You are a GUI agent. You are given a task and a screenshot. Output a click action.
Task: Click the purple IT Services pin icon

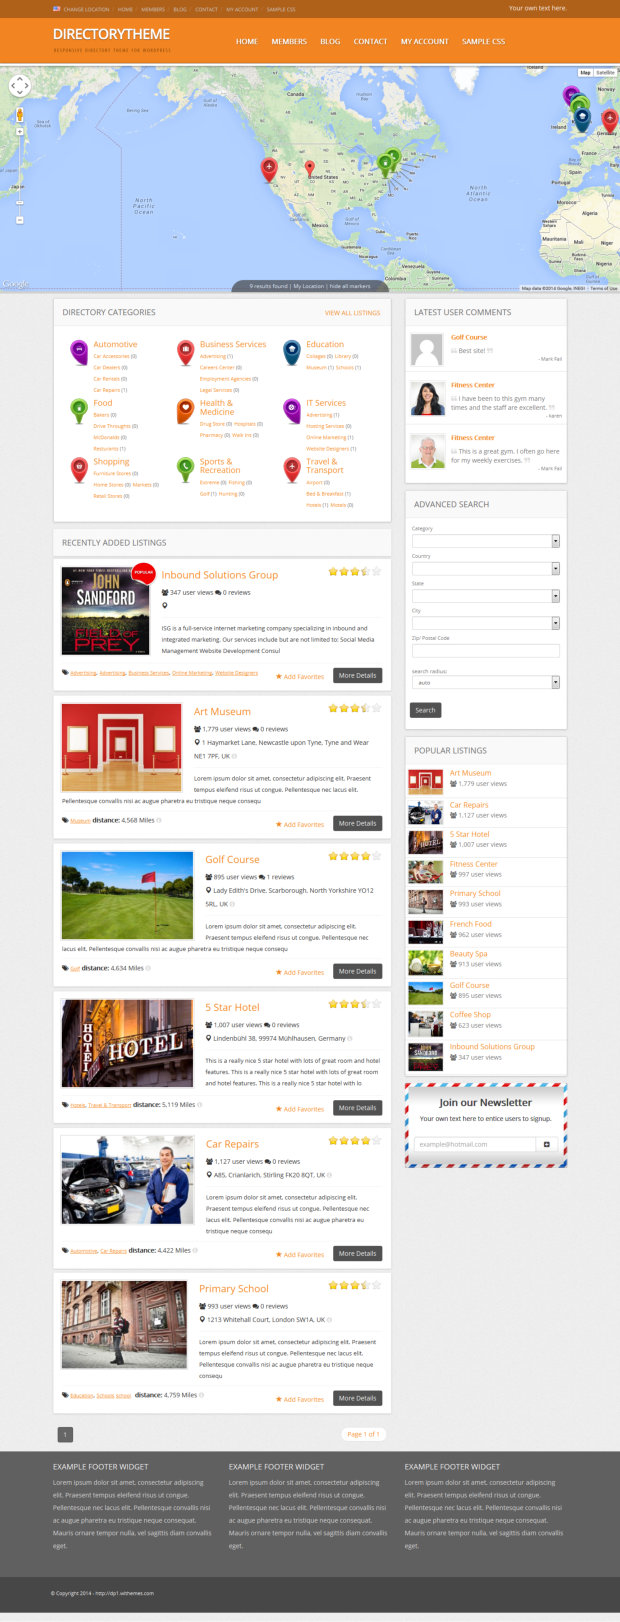(291, 410)
